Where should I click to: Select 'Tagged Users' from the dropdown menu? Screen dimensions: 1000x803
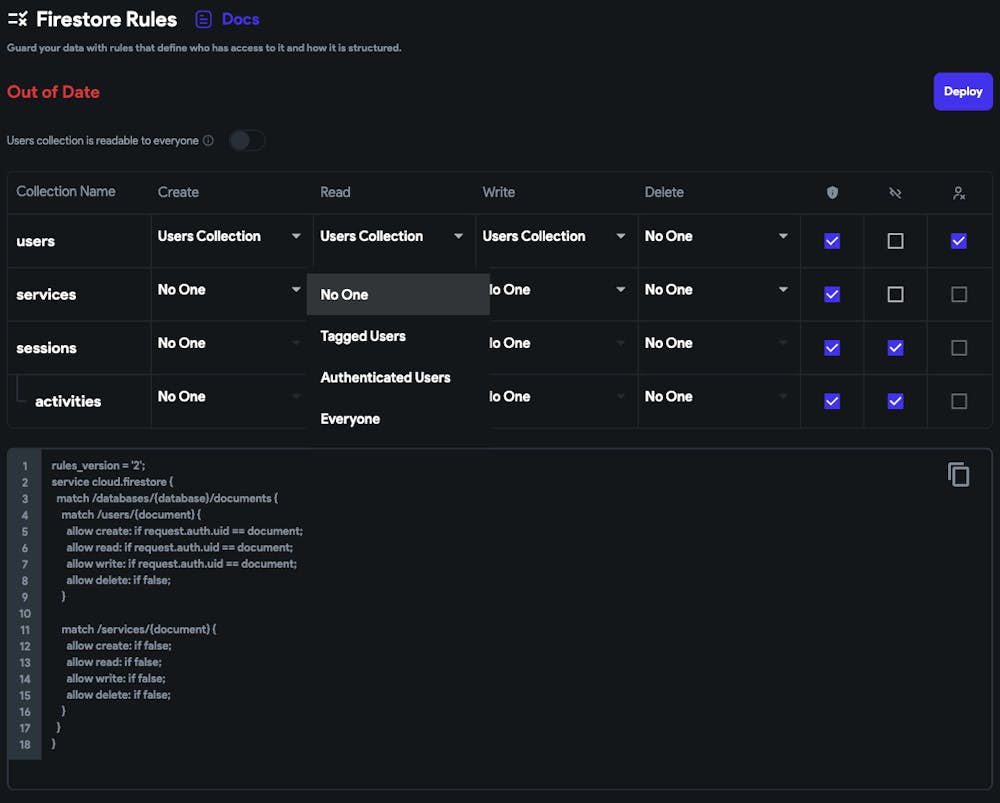363,336
